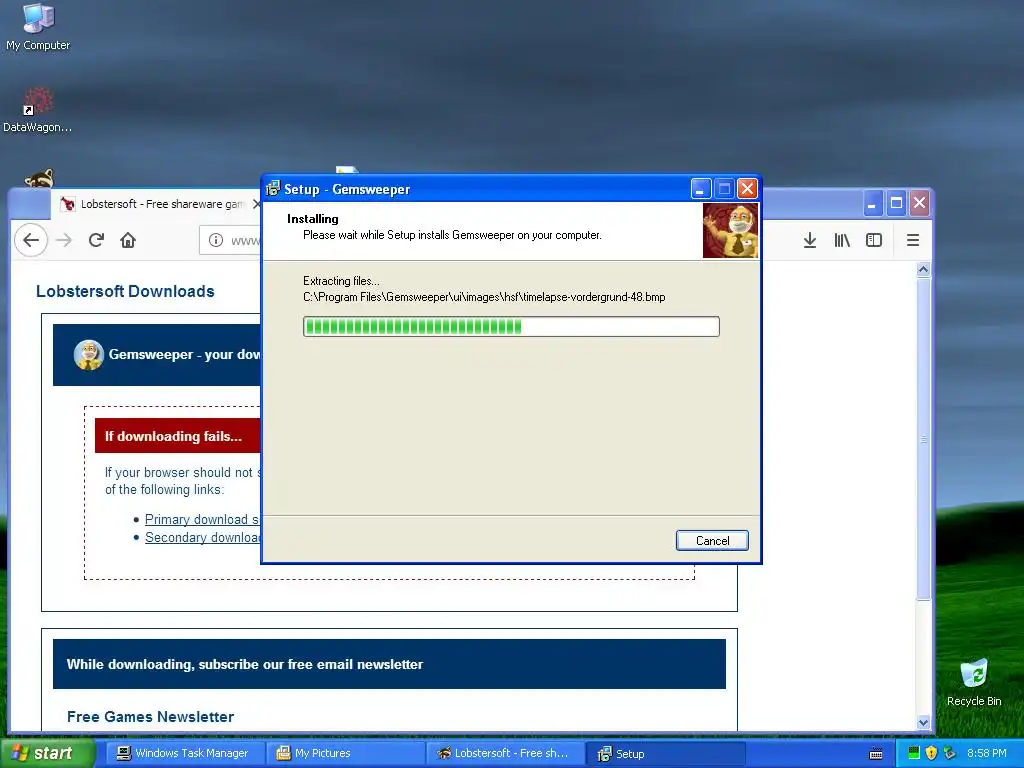This screenshot has height=768, width=1024.
Task: Click the Free Games Newsletter heading
Action: [150, 716]
